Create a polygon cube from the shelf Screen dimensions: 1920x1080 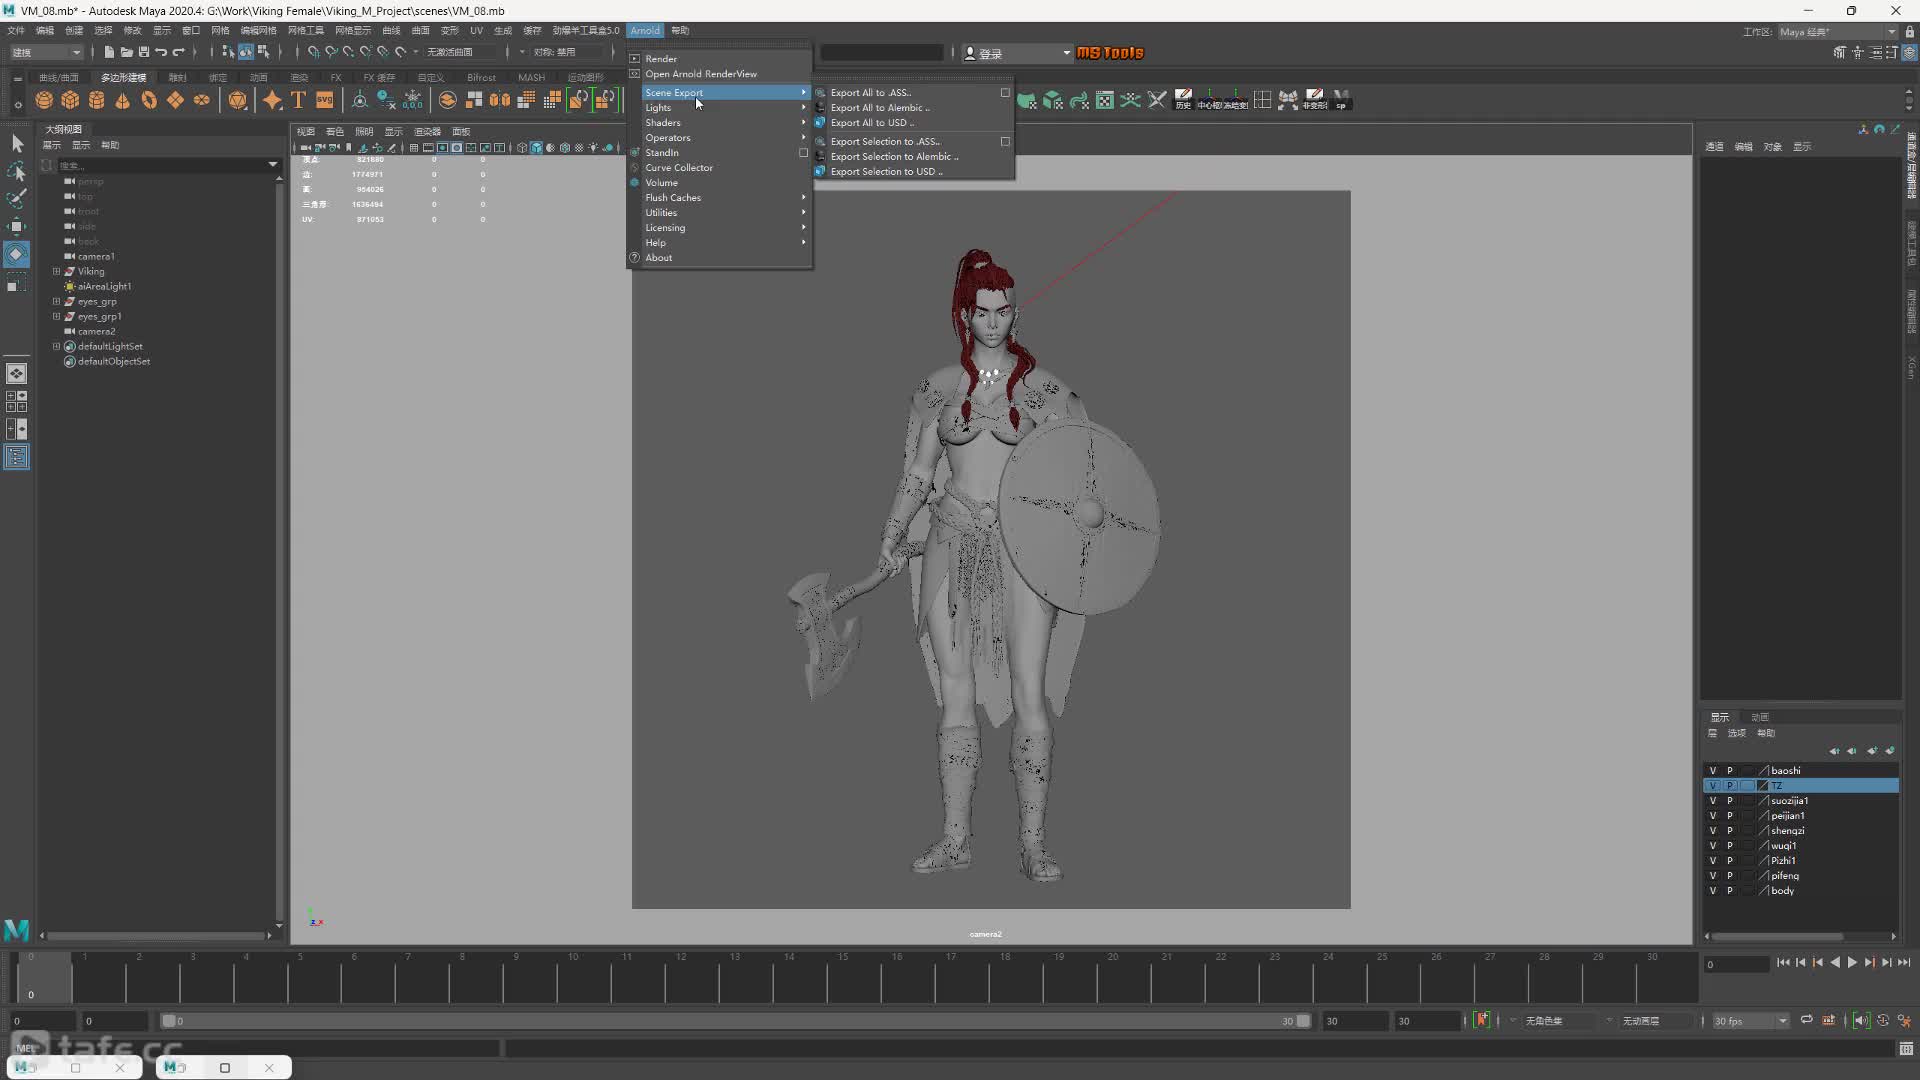coord(70,100)
